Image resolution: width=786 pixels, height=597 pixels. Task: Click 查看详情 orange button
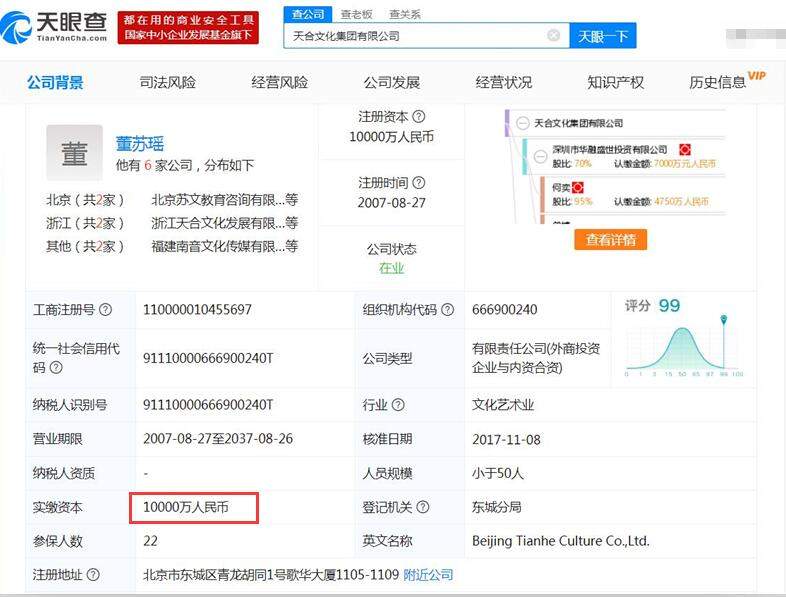[x=611, y=240]
